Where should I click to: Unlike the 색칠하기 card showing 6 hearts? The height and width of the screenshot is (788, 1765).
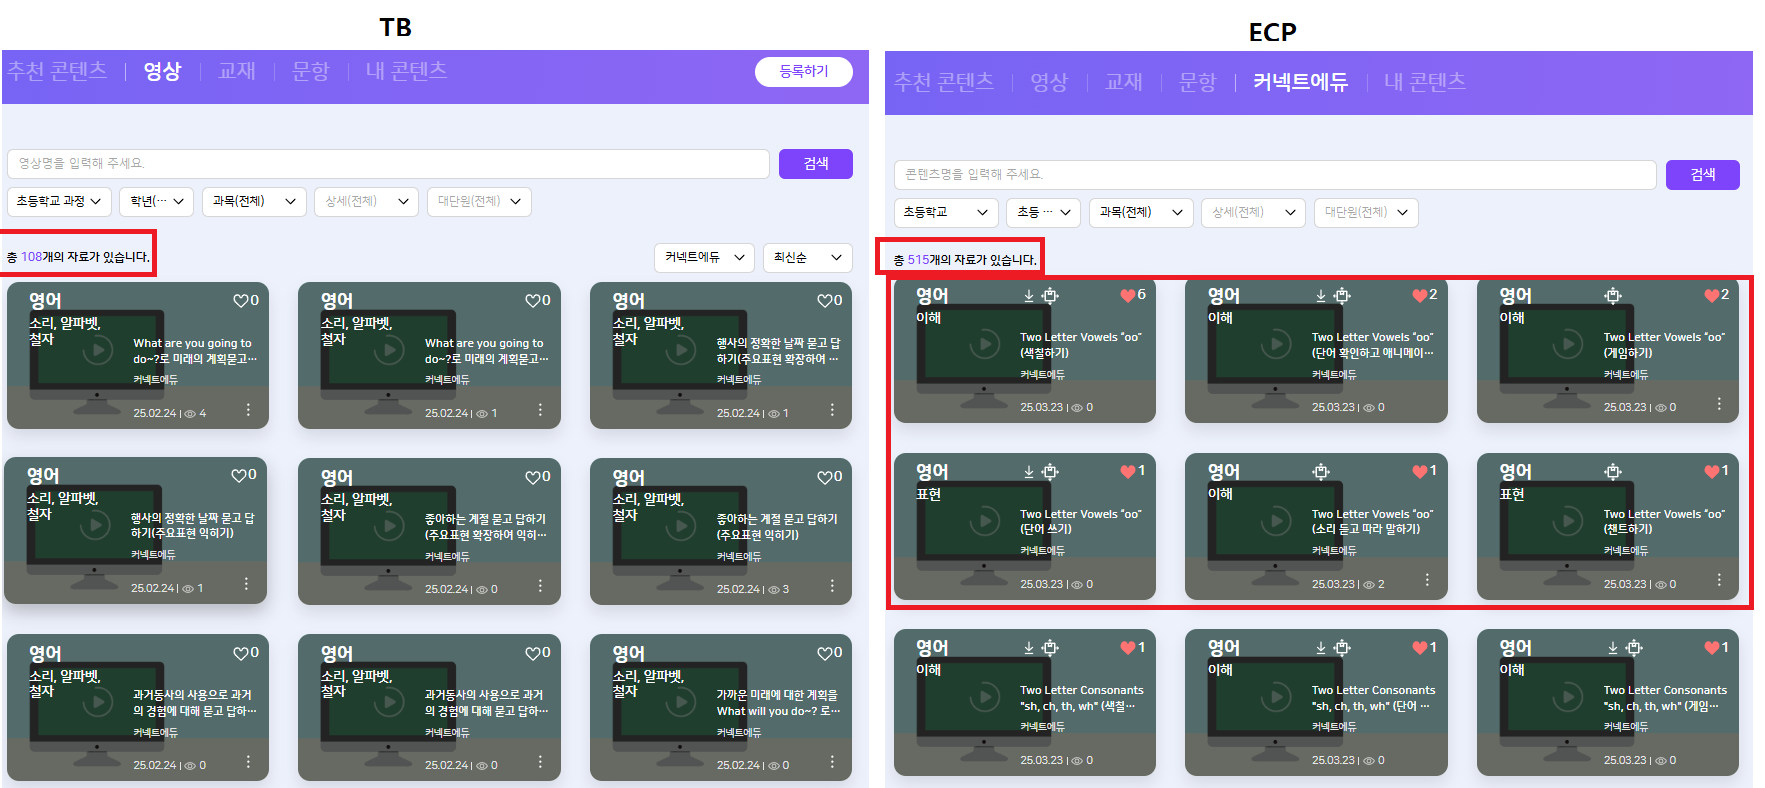(x=1128, y=295)
